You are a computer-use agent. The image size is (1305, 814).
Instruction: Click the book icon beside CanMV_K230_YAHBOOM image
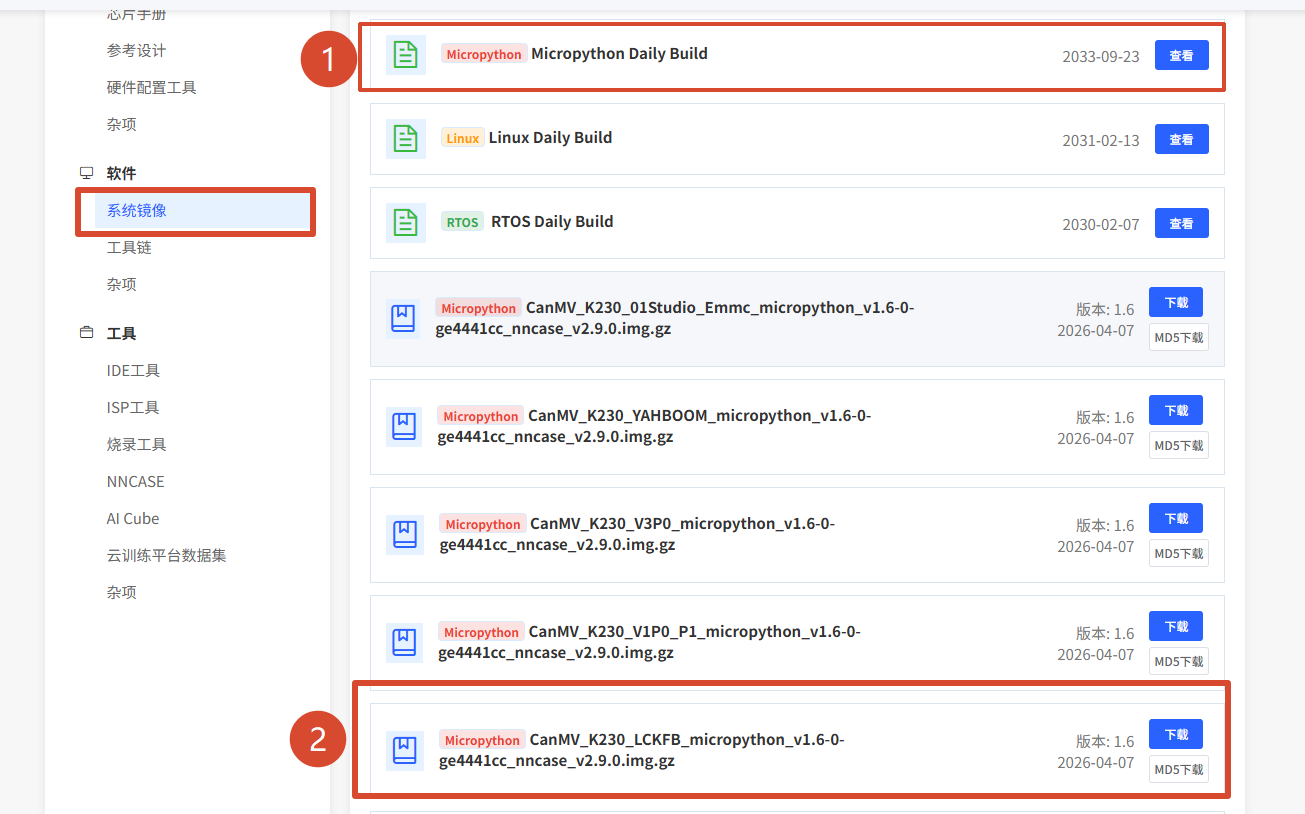404,427
